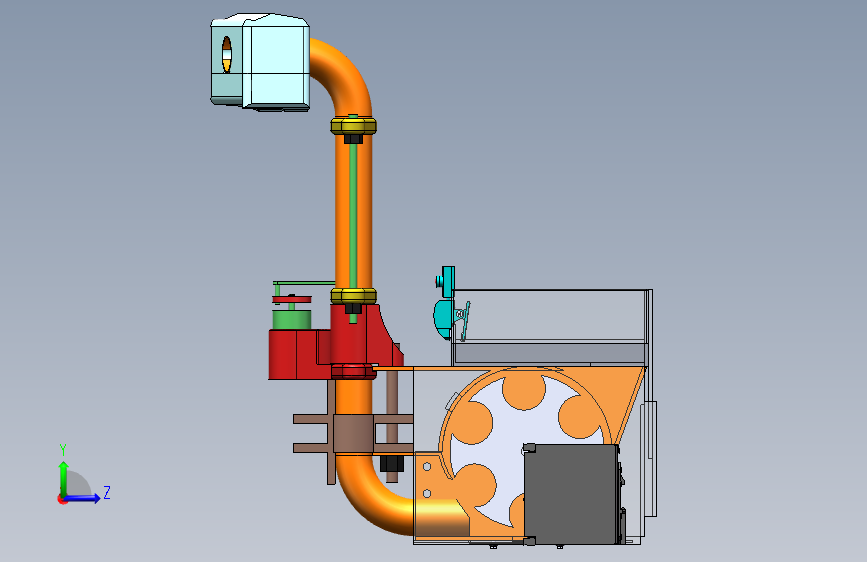Pick the oval opening on the light blue box

pyautogui.click(x=227, y=54)
